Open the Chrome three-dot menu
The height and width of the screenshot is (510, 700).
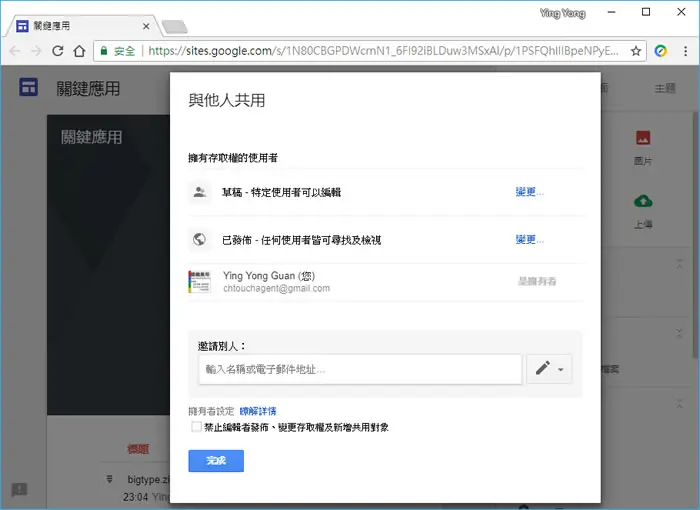[x=685, y=51]
